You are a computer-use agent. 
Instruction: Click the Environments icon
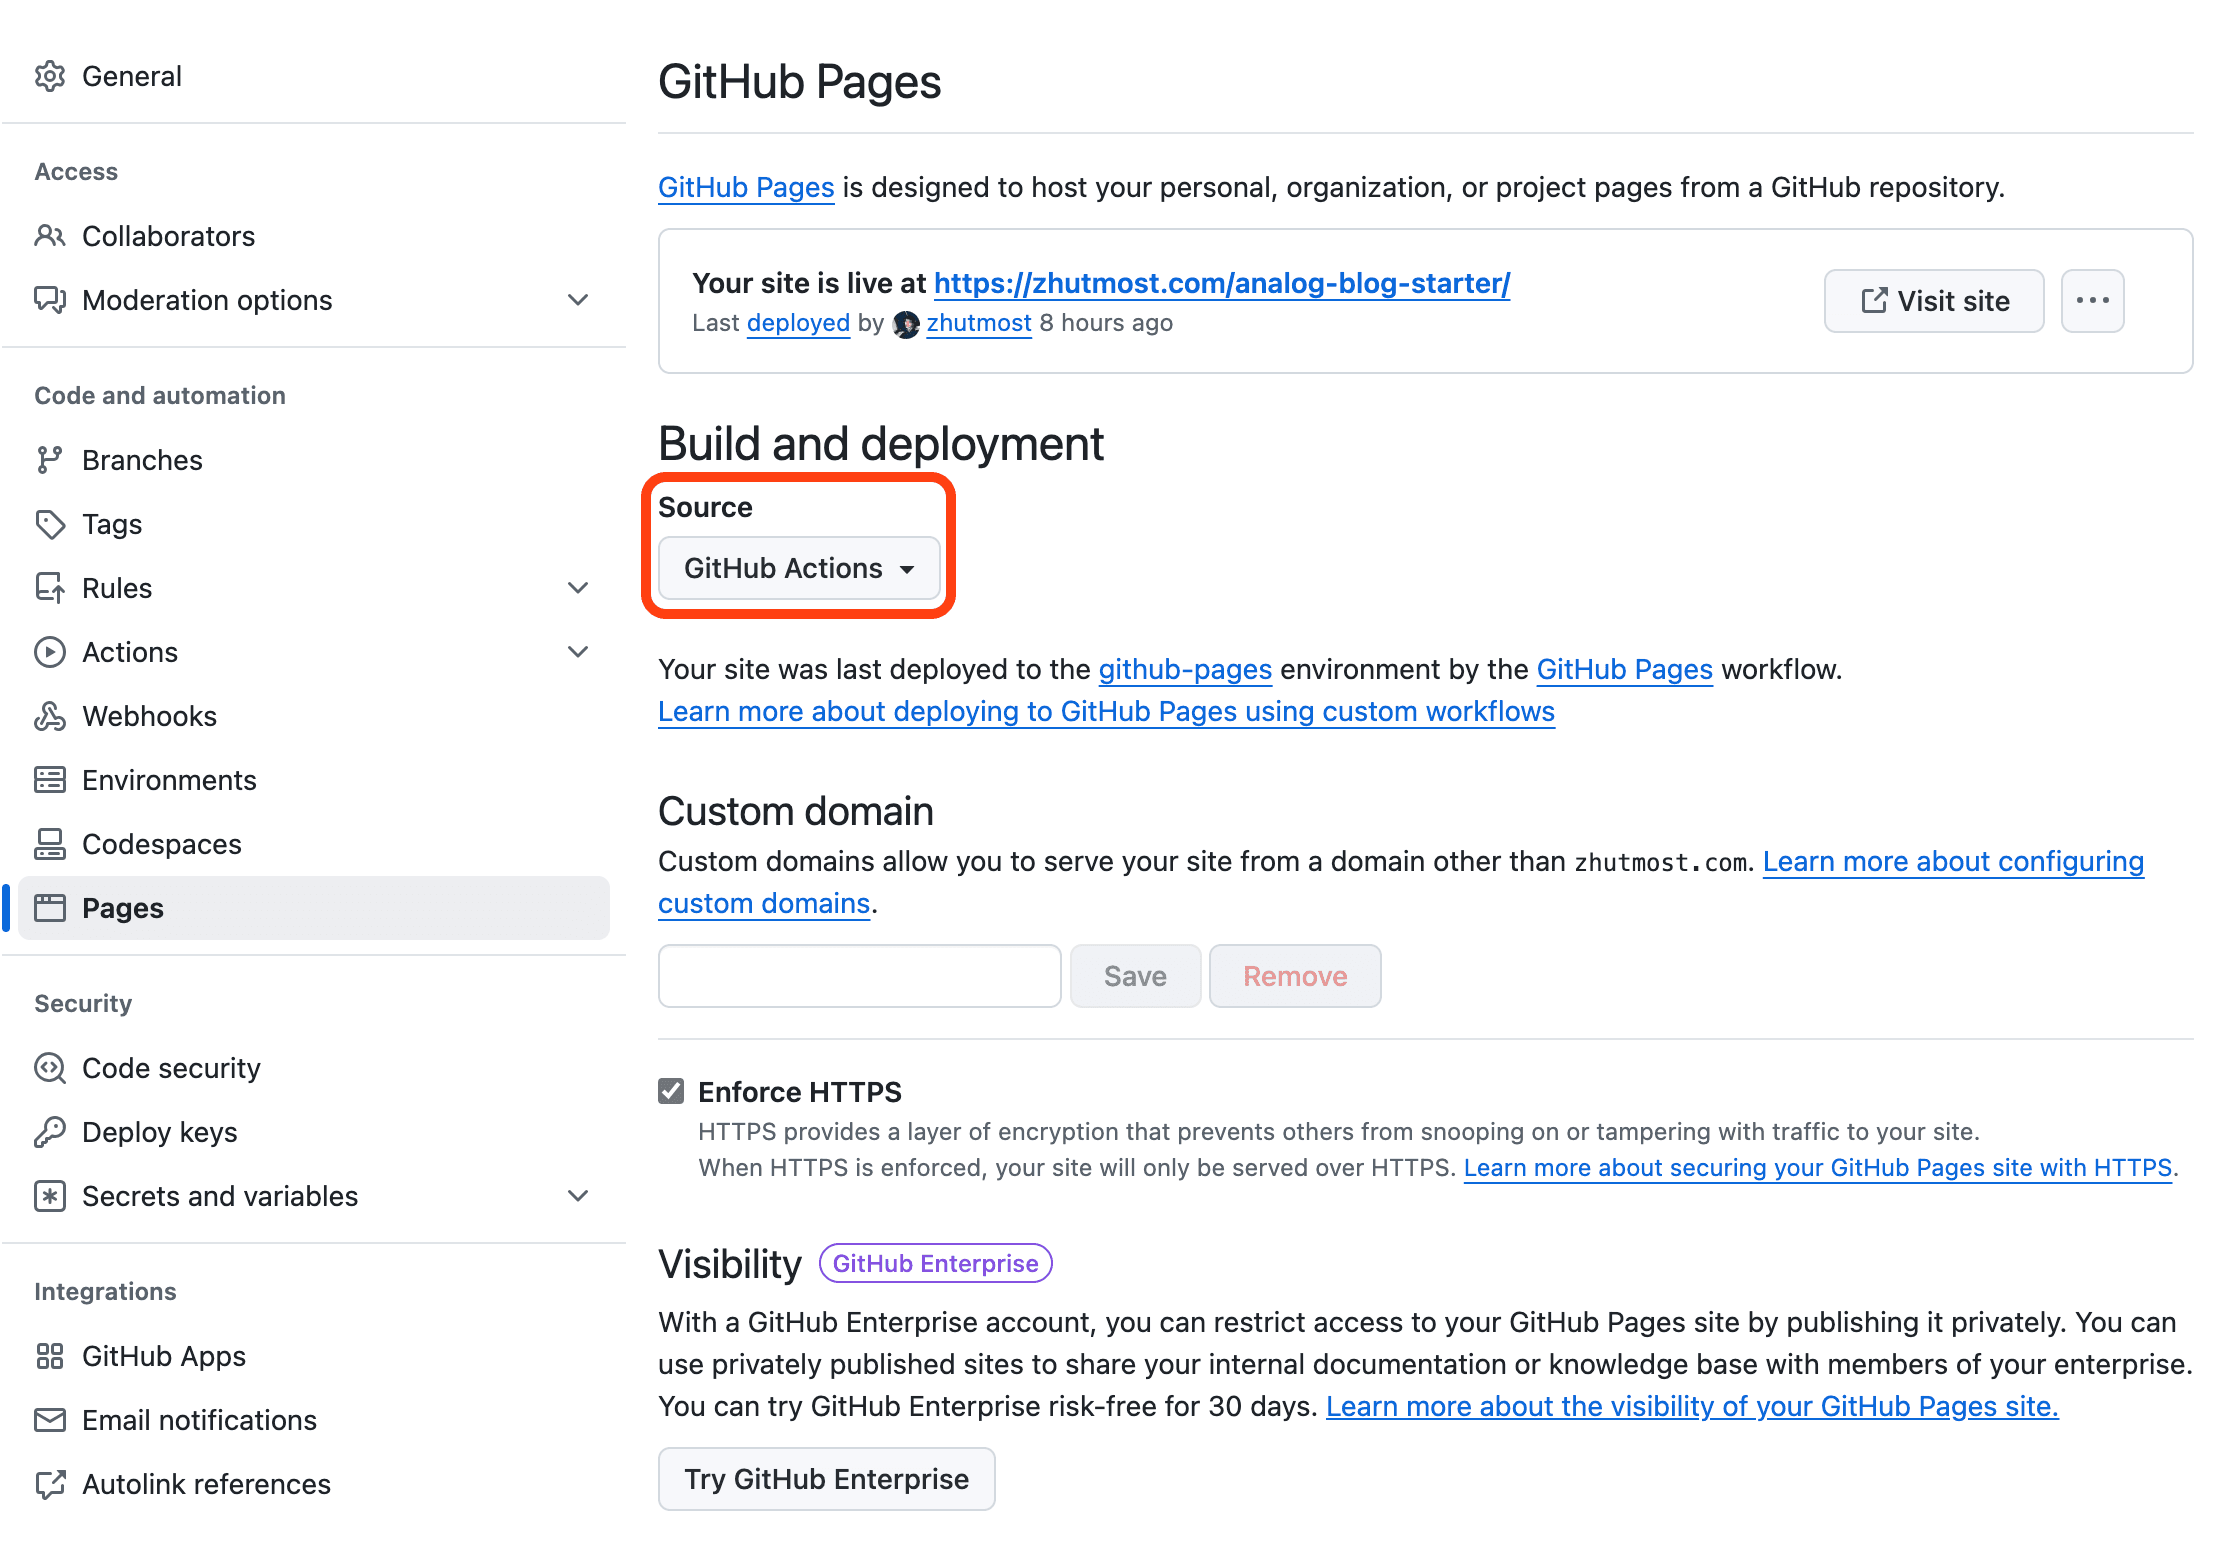point(51,780)
